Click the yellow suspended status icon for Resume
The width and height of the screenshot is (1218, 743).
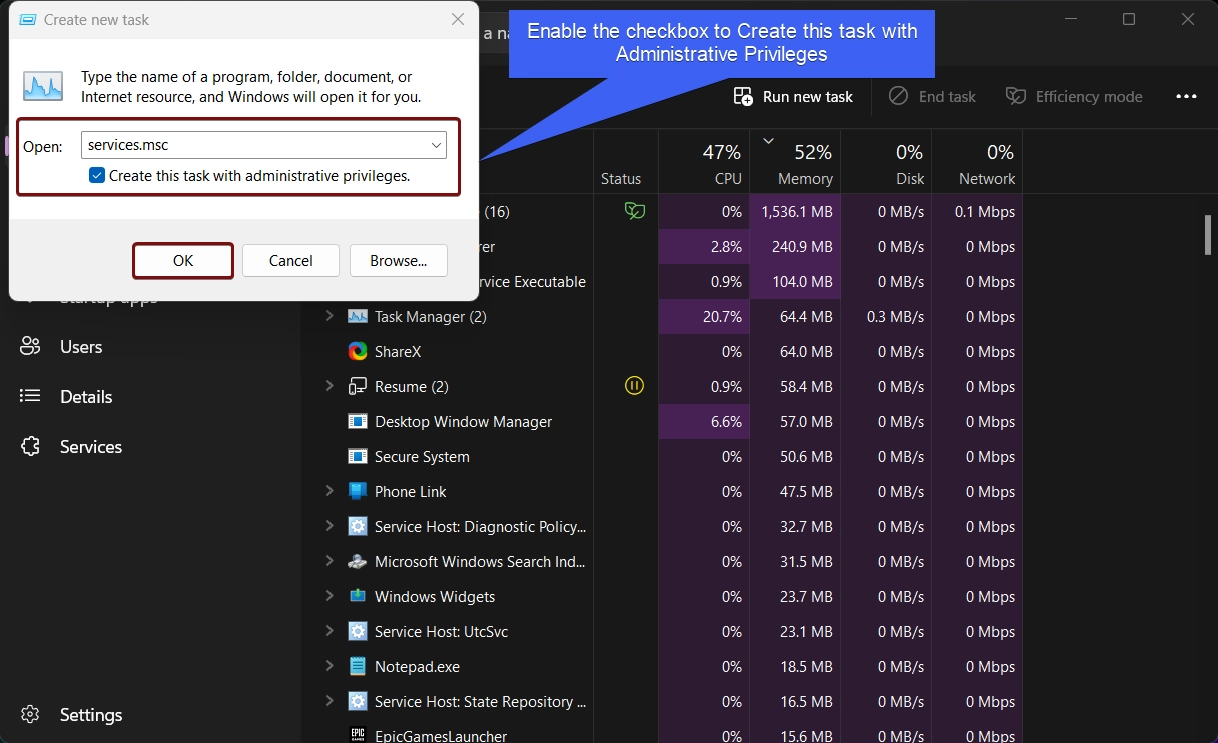click(634, 386)
